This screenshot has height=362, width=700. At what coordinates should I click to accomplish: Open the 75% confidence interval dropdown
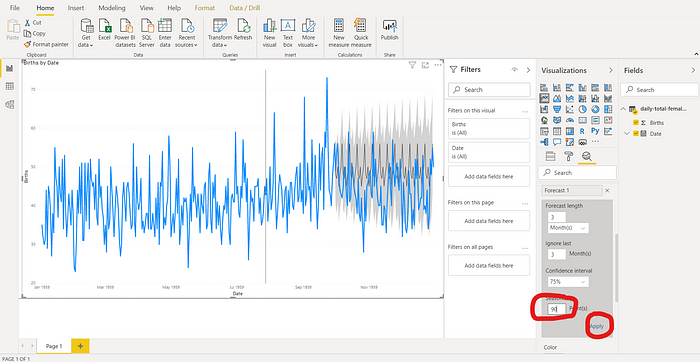568,282
